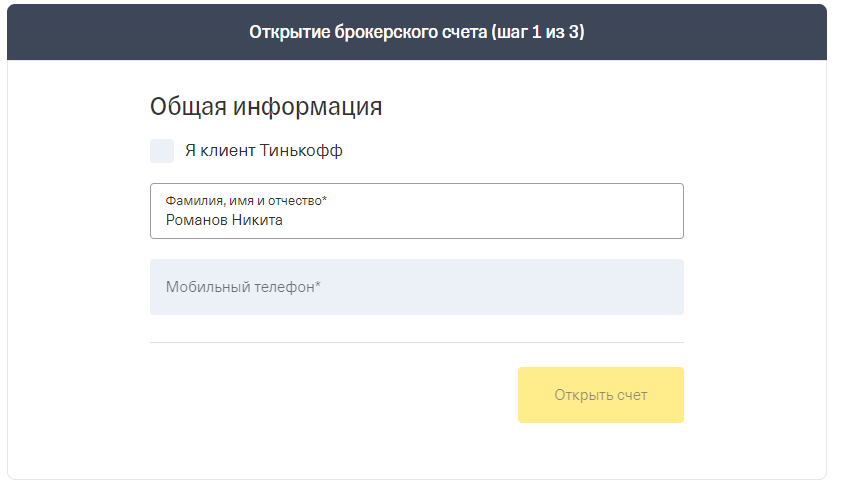Click the "Я клиент Тинькофф" label text
Viewport: 841px width, 492px height.
coord(264,151)
